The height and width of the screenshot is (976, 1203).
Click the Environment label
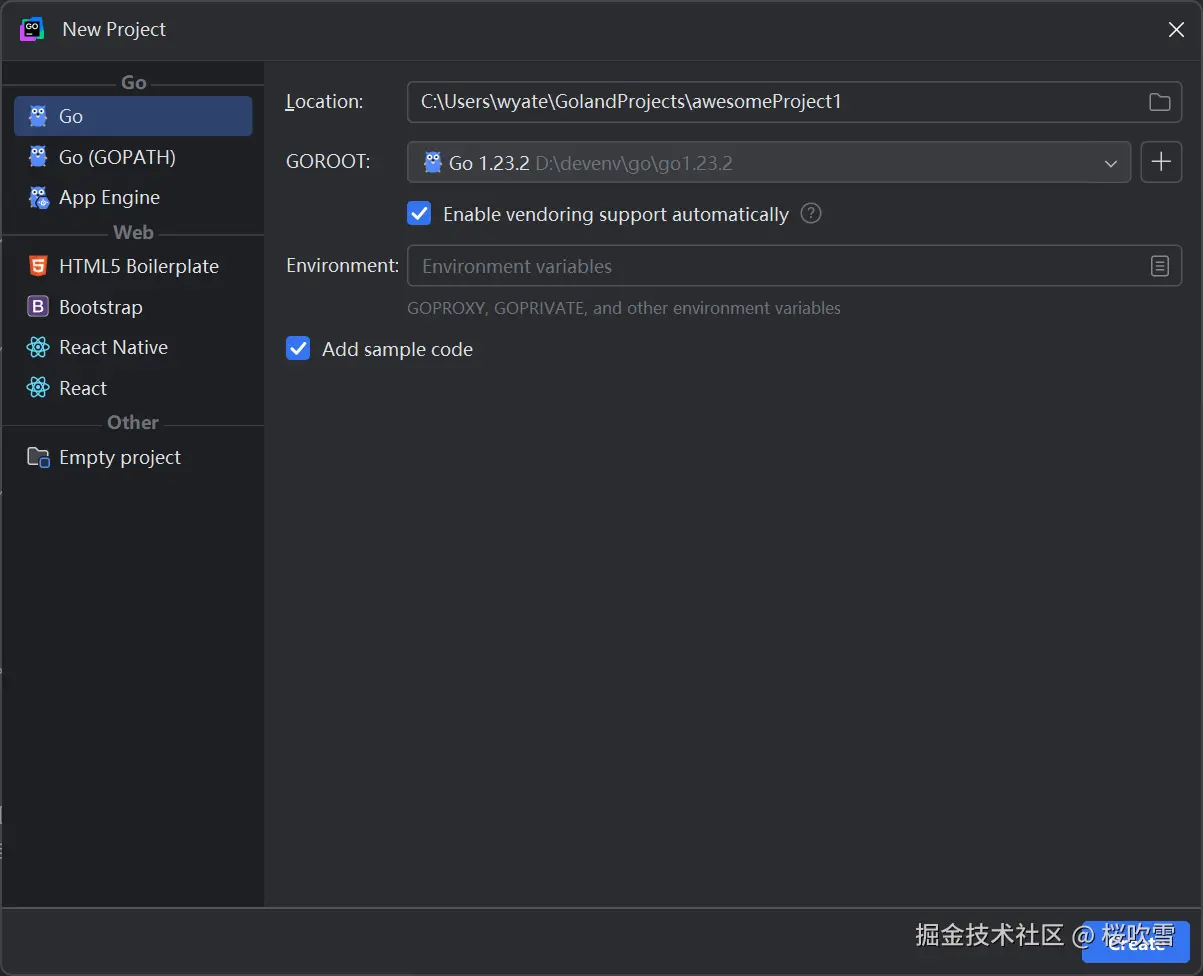click(343, 265)
